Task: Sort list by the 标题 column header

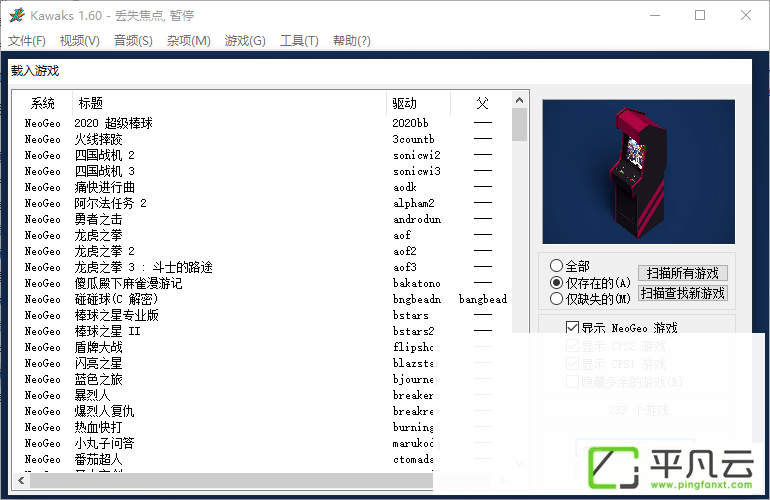Action: tap(229, 103)
